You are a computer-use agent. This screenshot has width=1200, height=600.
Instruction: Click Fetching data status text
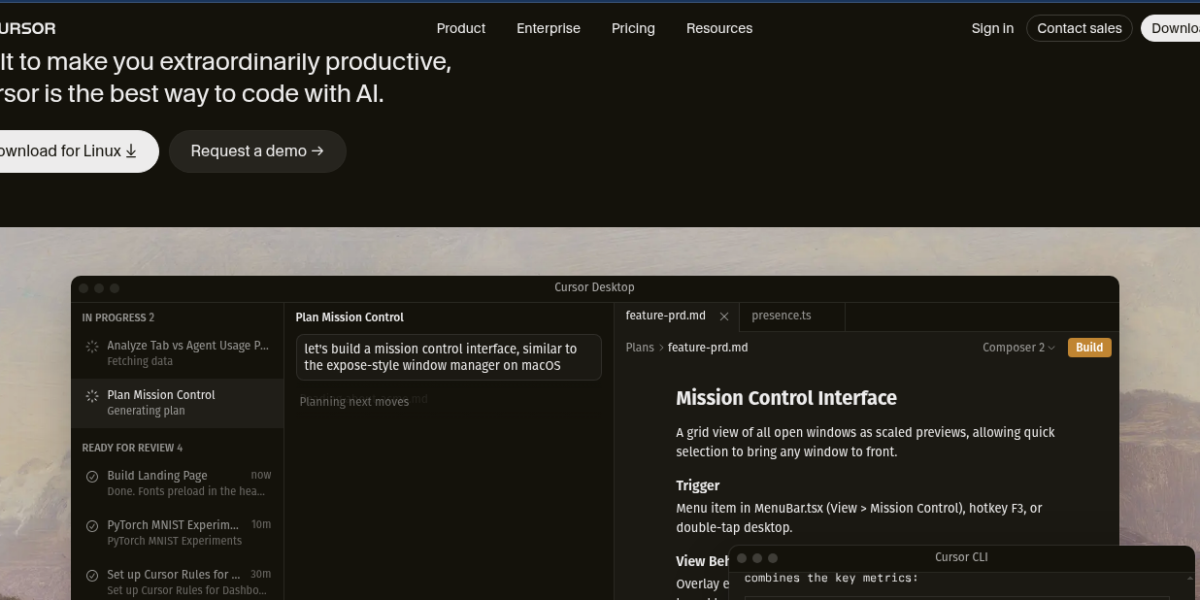point(140,361)
